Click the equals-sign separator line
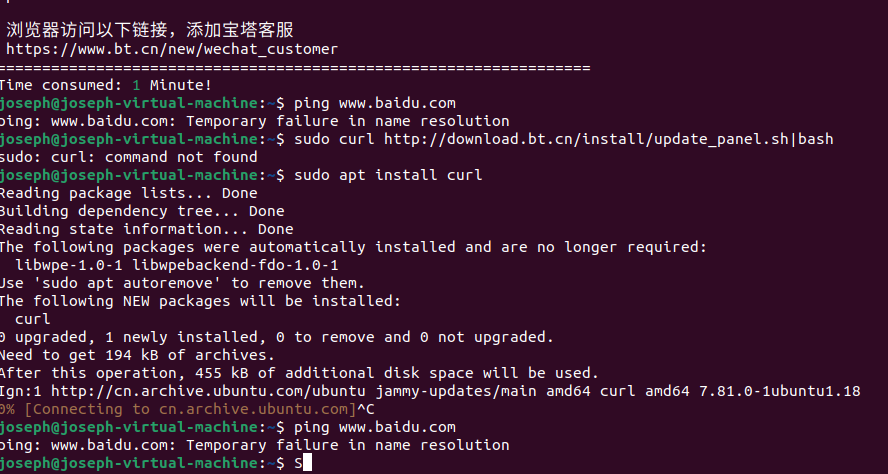The image size is (888, 474). (x=295, y=68)
